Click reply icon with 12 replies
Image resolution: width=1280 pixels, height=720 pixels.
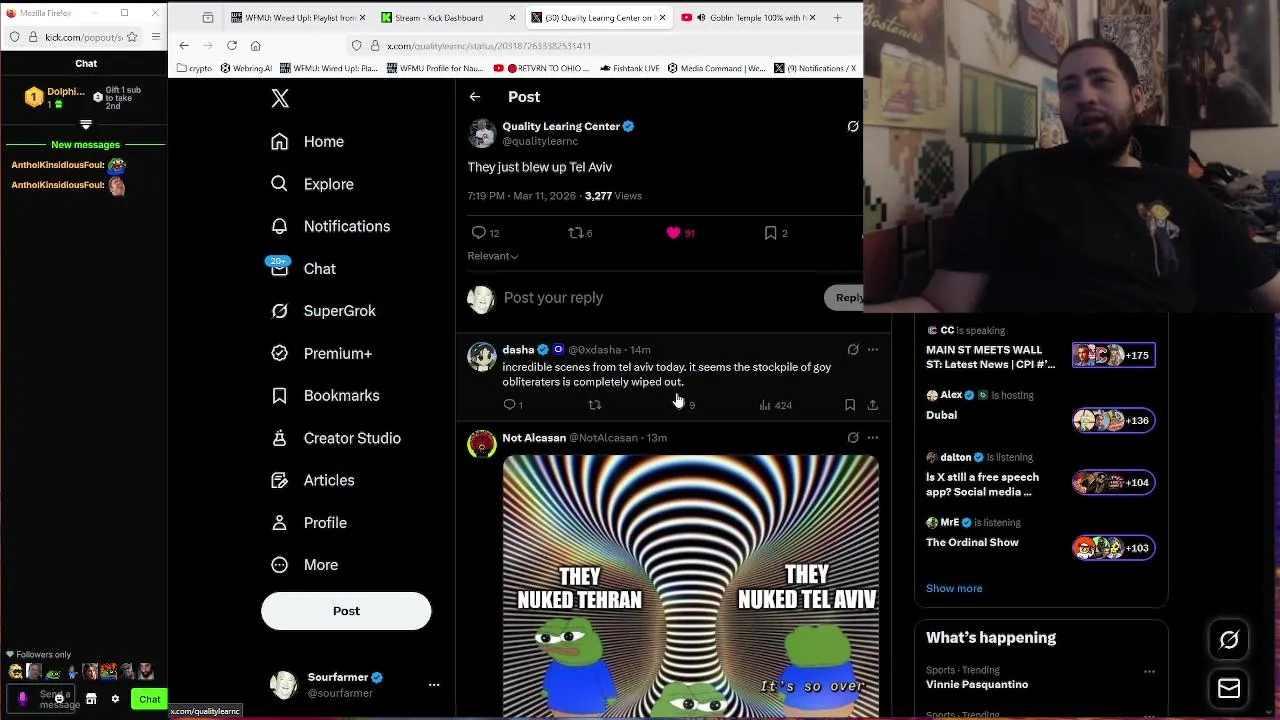[x=485, y=233]
